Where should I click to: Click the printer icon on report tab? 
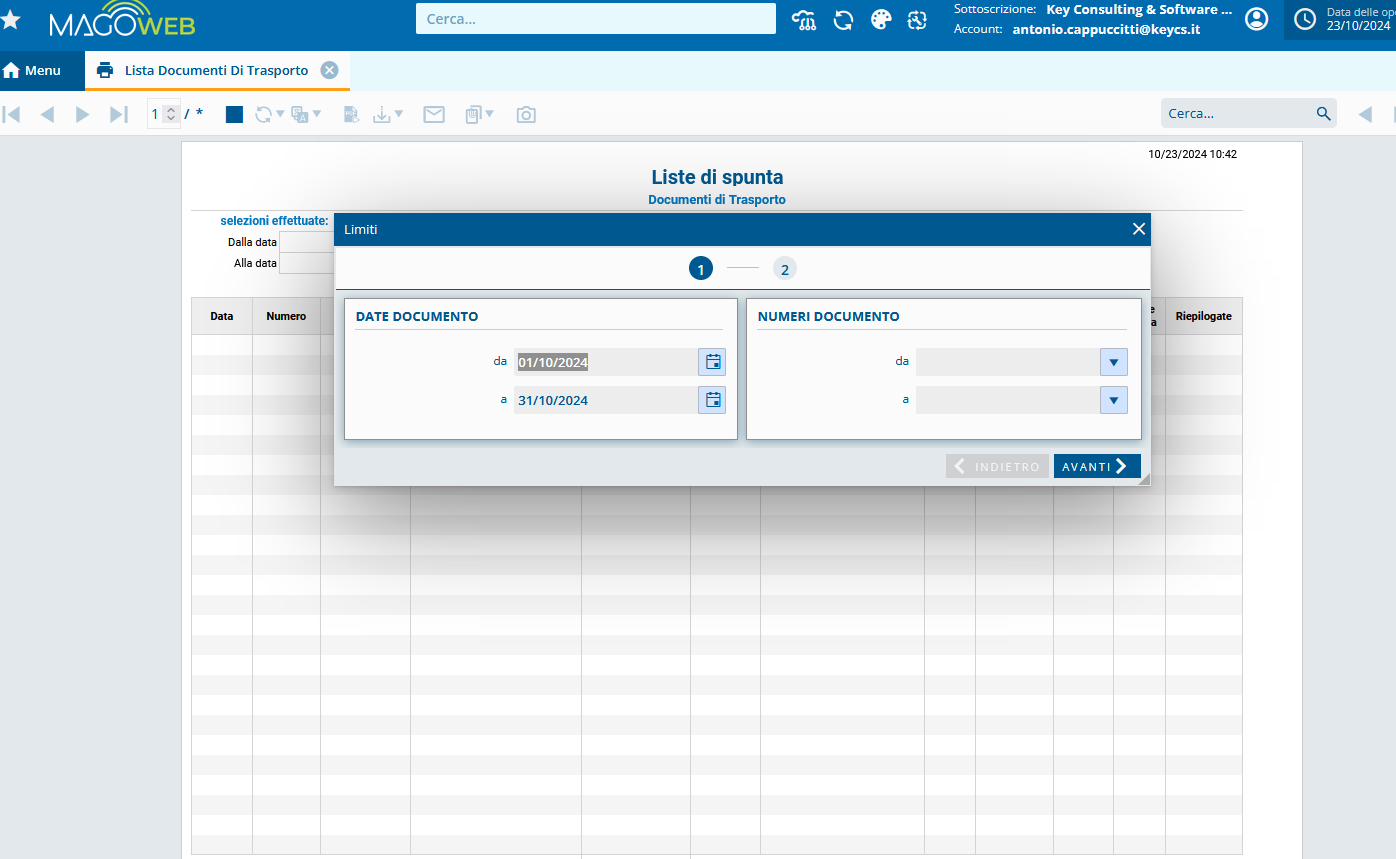tap(105, 70)
